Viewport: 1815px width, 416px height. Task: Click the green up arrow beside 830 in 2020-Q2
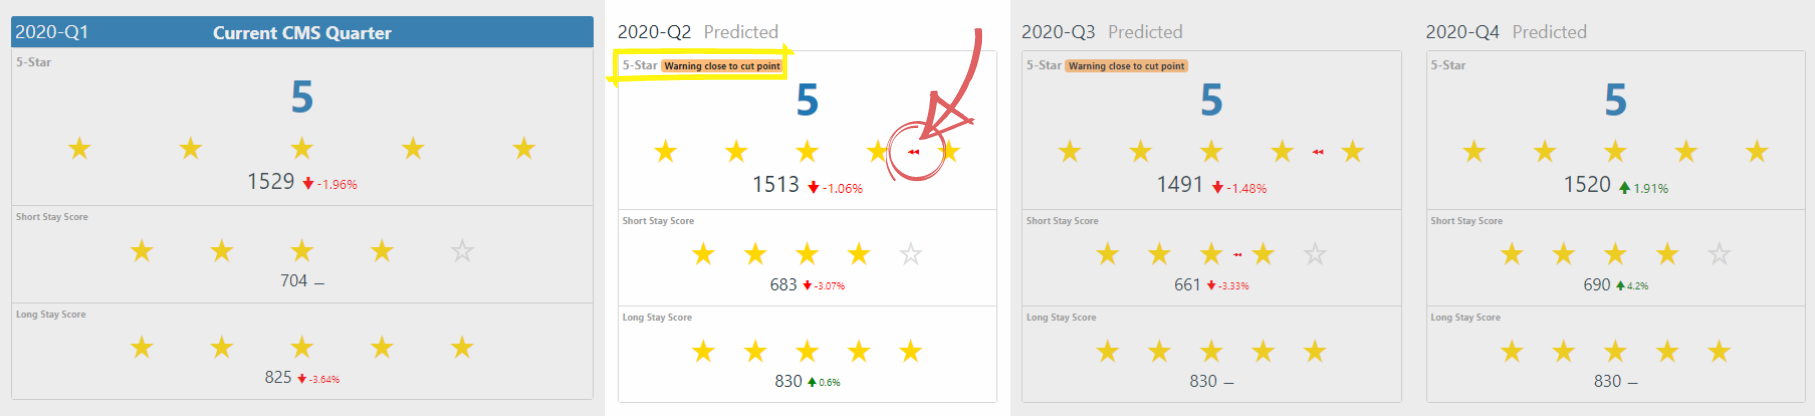[812, 382]
